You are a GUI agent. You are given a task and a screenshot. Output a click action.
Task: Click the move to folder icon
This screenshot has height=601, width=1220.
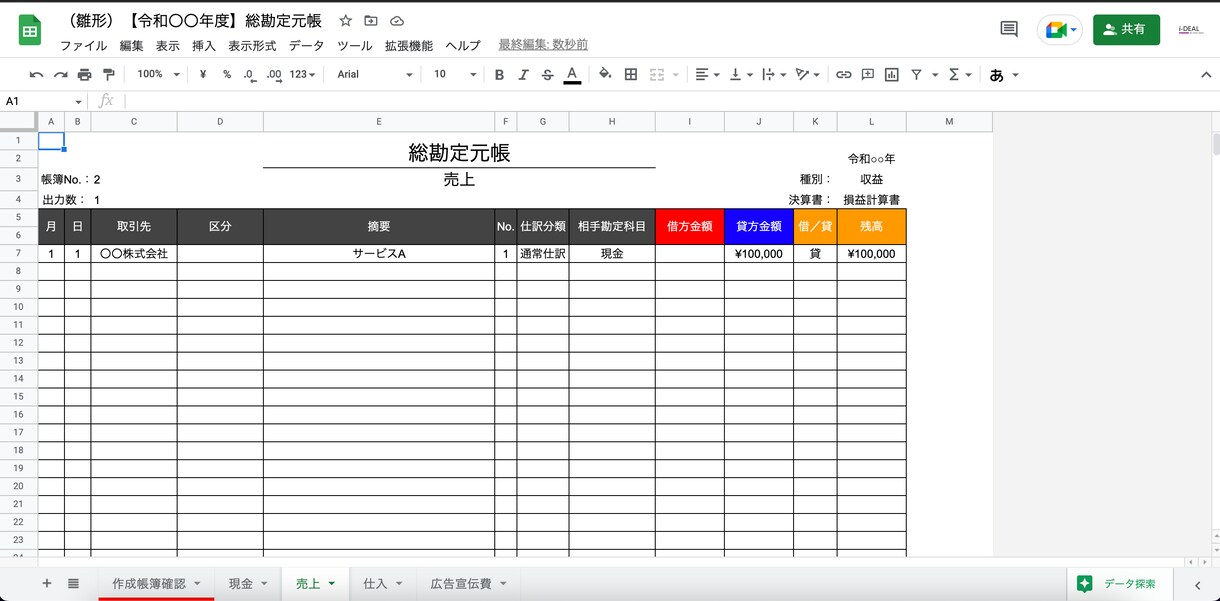tap(371, 21)
